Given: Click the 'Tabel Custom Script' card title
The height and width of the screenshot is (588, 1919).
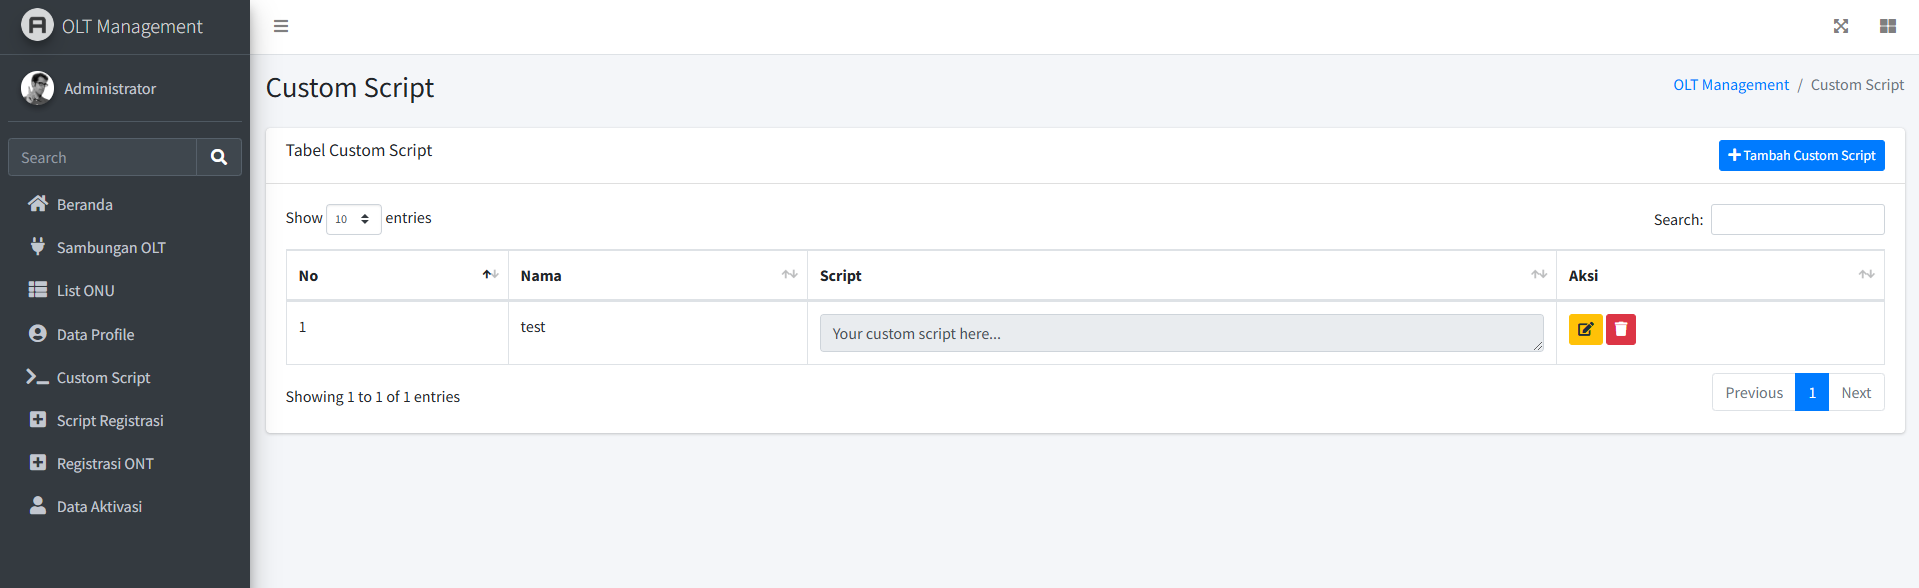Looking at the screenshot, I should pyautogui.click(x=359, y=150).
